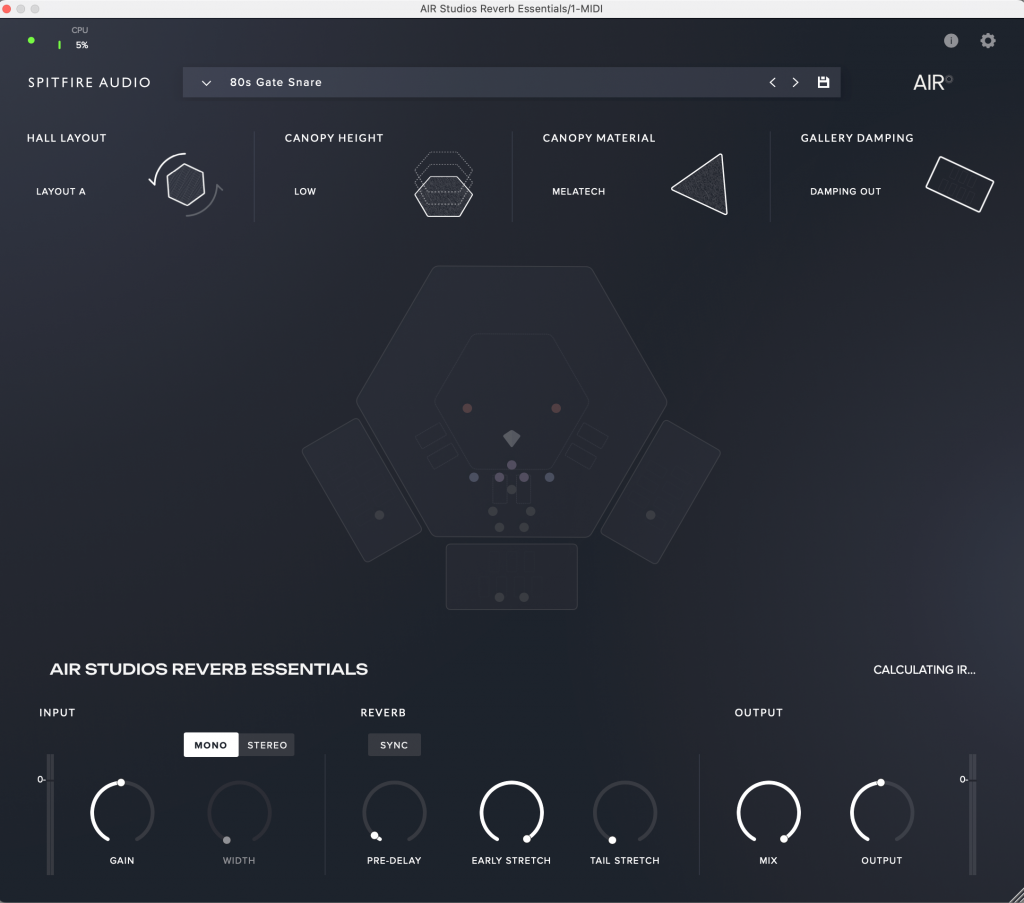Click the MELATECH canopy material label
The image size is (1024, 903).
click(579, 191)
